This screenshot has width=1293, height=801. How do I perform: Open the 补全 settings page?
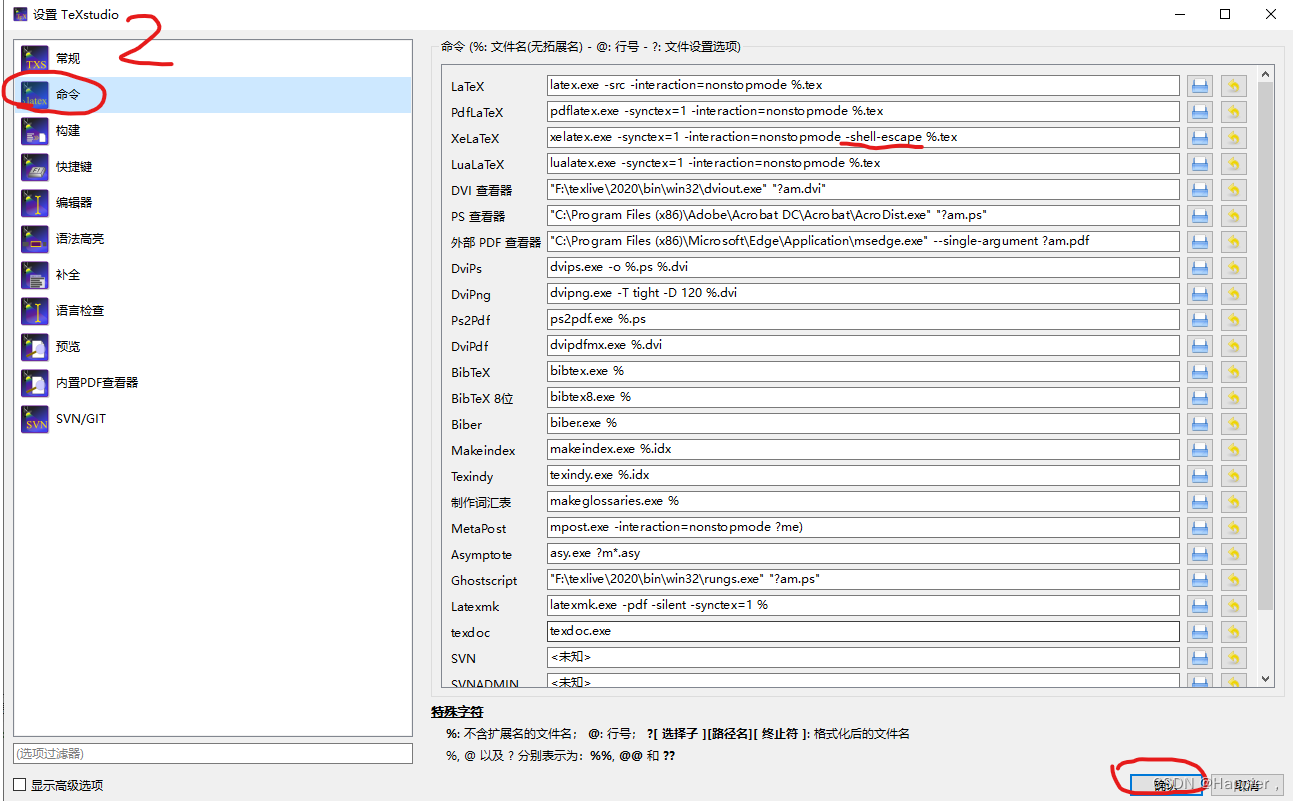(212, 275)
